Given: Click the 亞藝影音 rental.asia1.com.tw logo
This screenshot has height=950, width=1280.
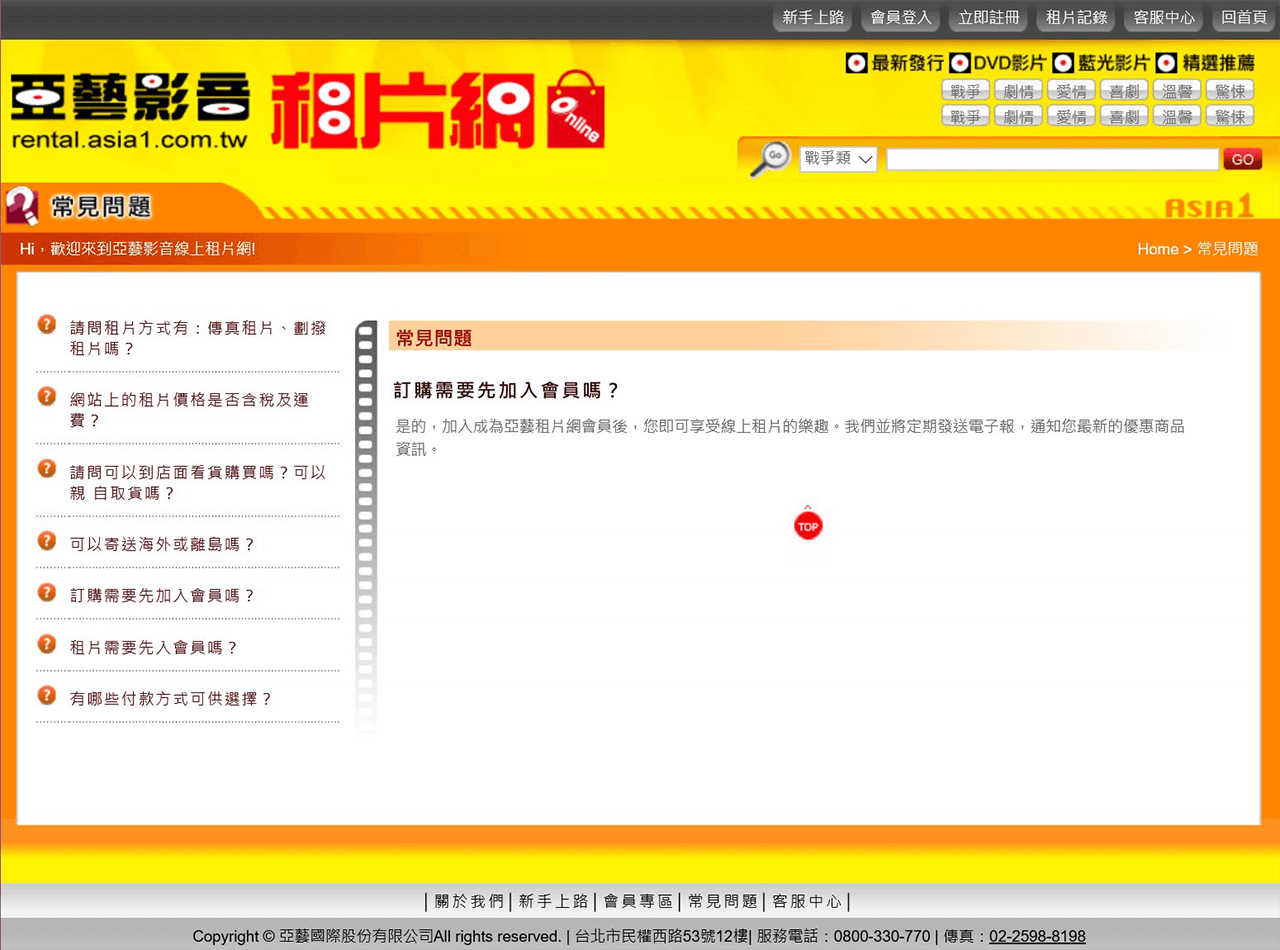Looking at the screenshot, I should (x=129, y=111).
